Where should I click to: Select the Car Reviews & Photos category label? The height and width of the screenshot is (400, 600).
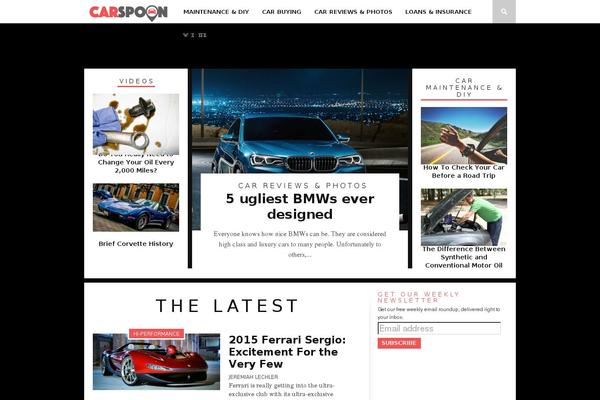[302, 186]
